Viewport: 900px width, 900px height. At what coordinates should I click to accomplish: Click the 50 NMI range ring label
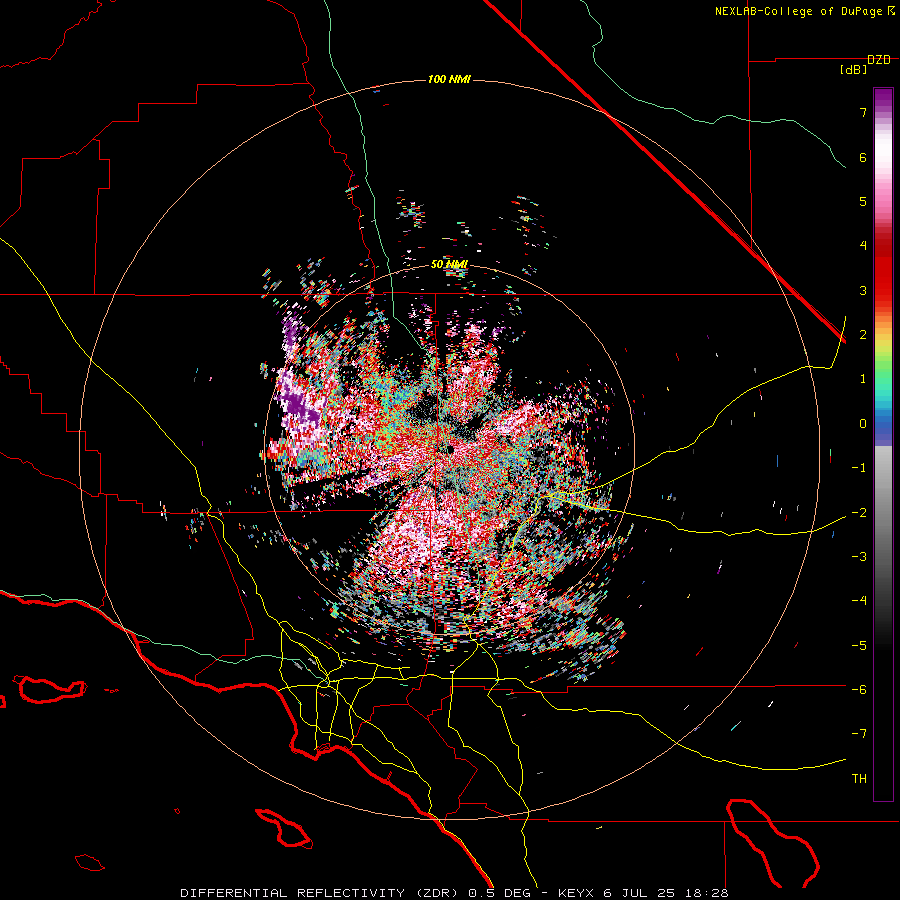[x=449, y=264]
